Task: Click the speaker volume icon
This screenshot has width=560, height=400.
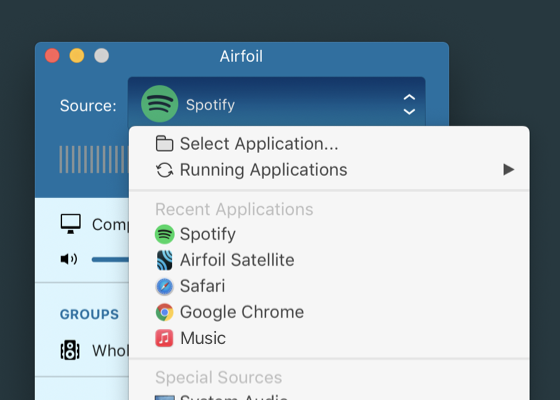Action: click(69, 259)
